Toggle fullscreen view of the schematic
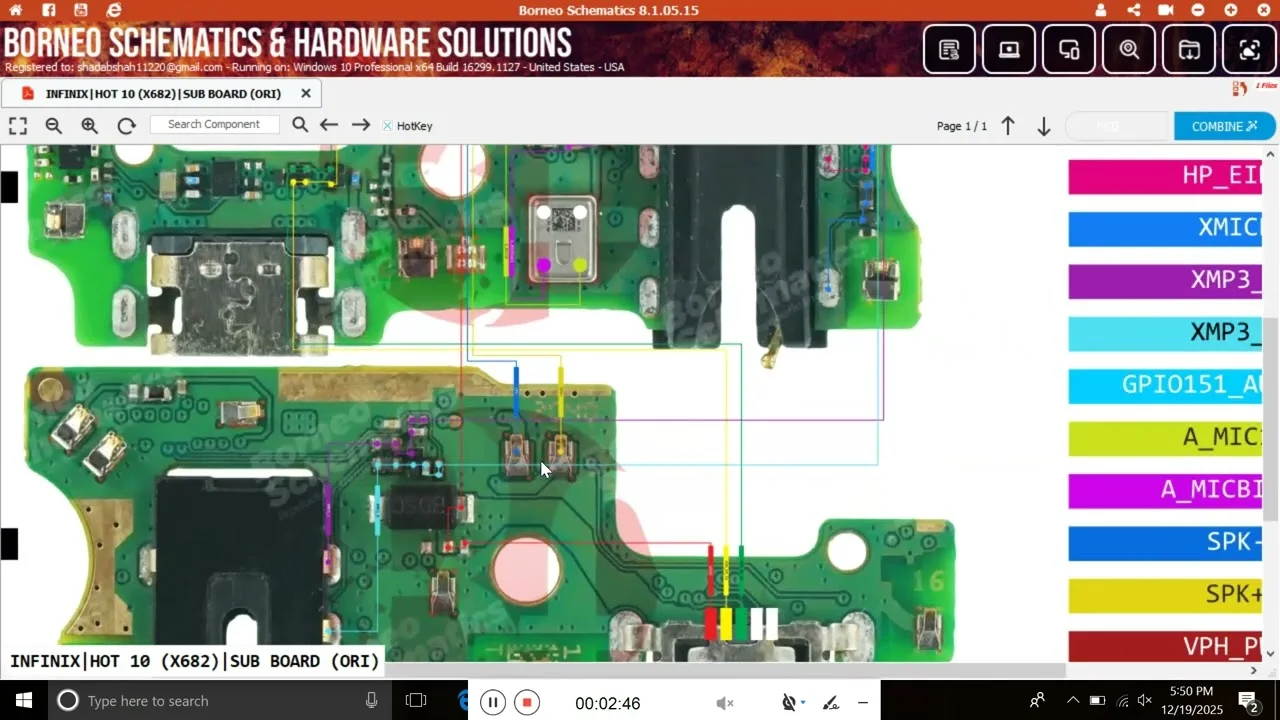1280x720 pixels. click(18, 126)
